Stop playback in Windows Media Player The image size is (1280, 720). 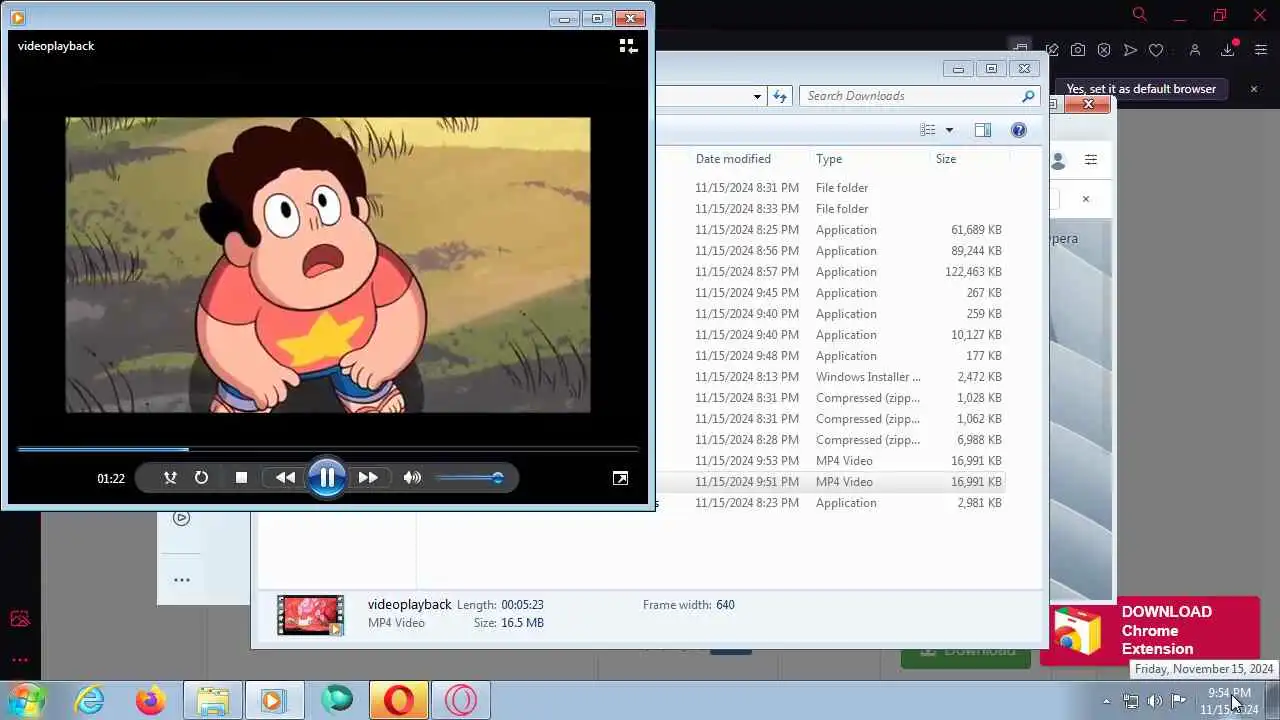click(x=241, y=478)
